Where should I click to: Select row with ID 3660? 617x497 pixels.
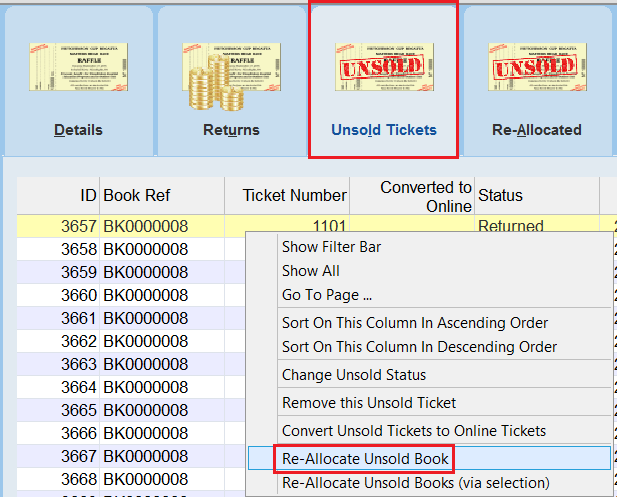[x=131, y=295]
